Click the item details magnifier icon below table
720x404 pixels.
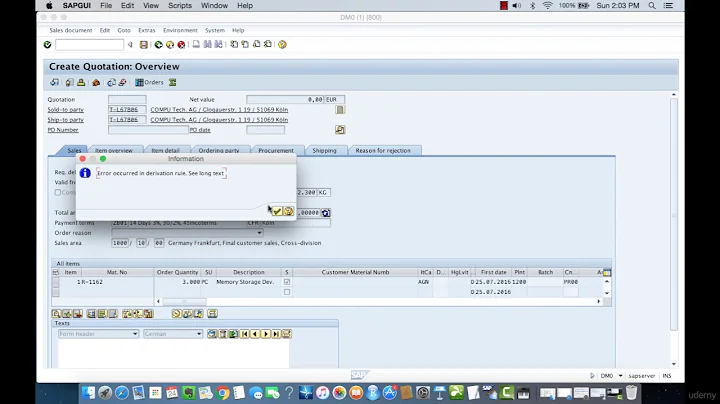click(x=56, y=314)
